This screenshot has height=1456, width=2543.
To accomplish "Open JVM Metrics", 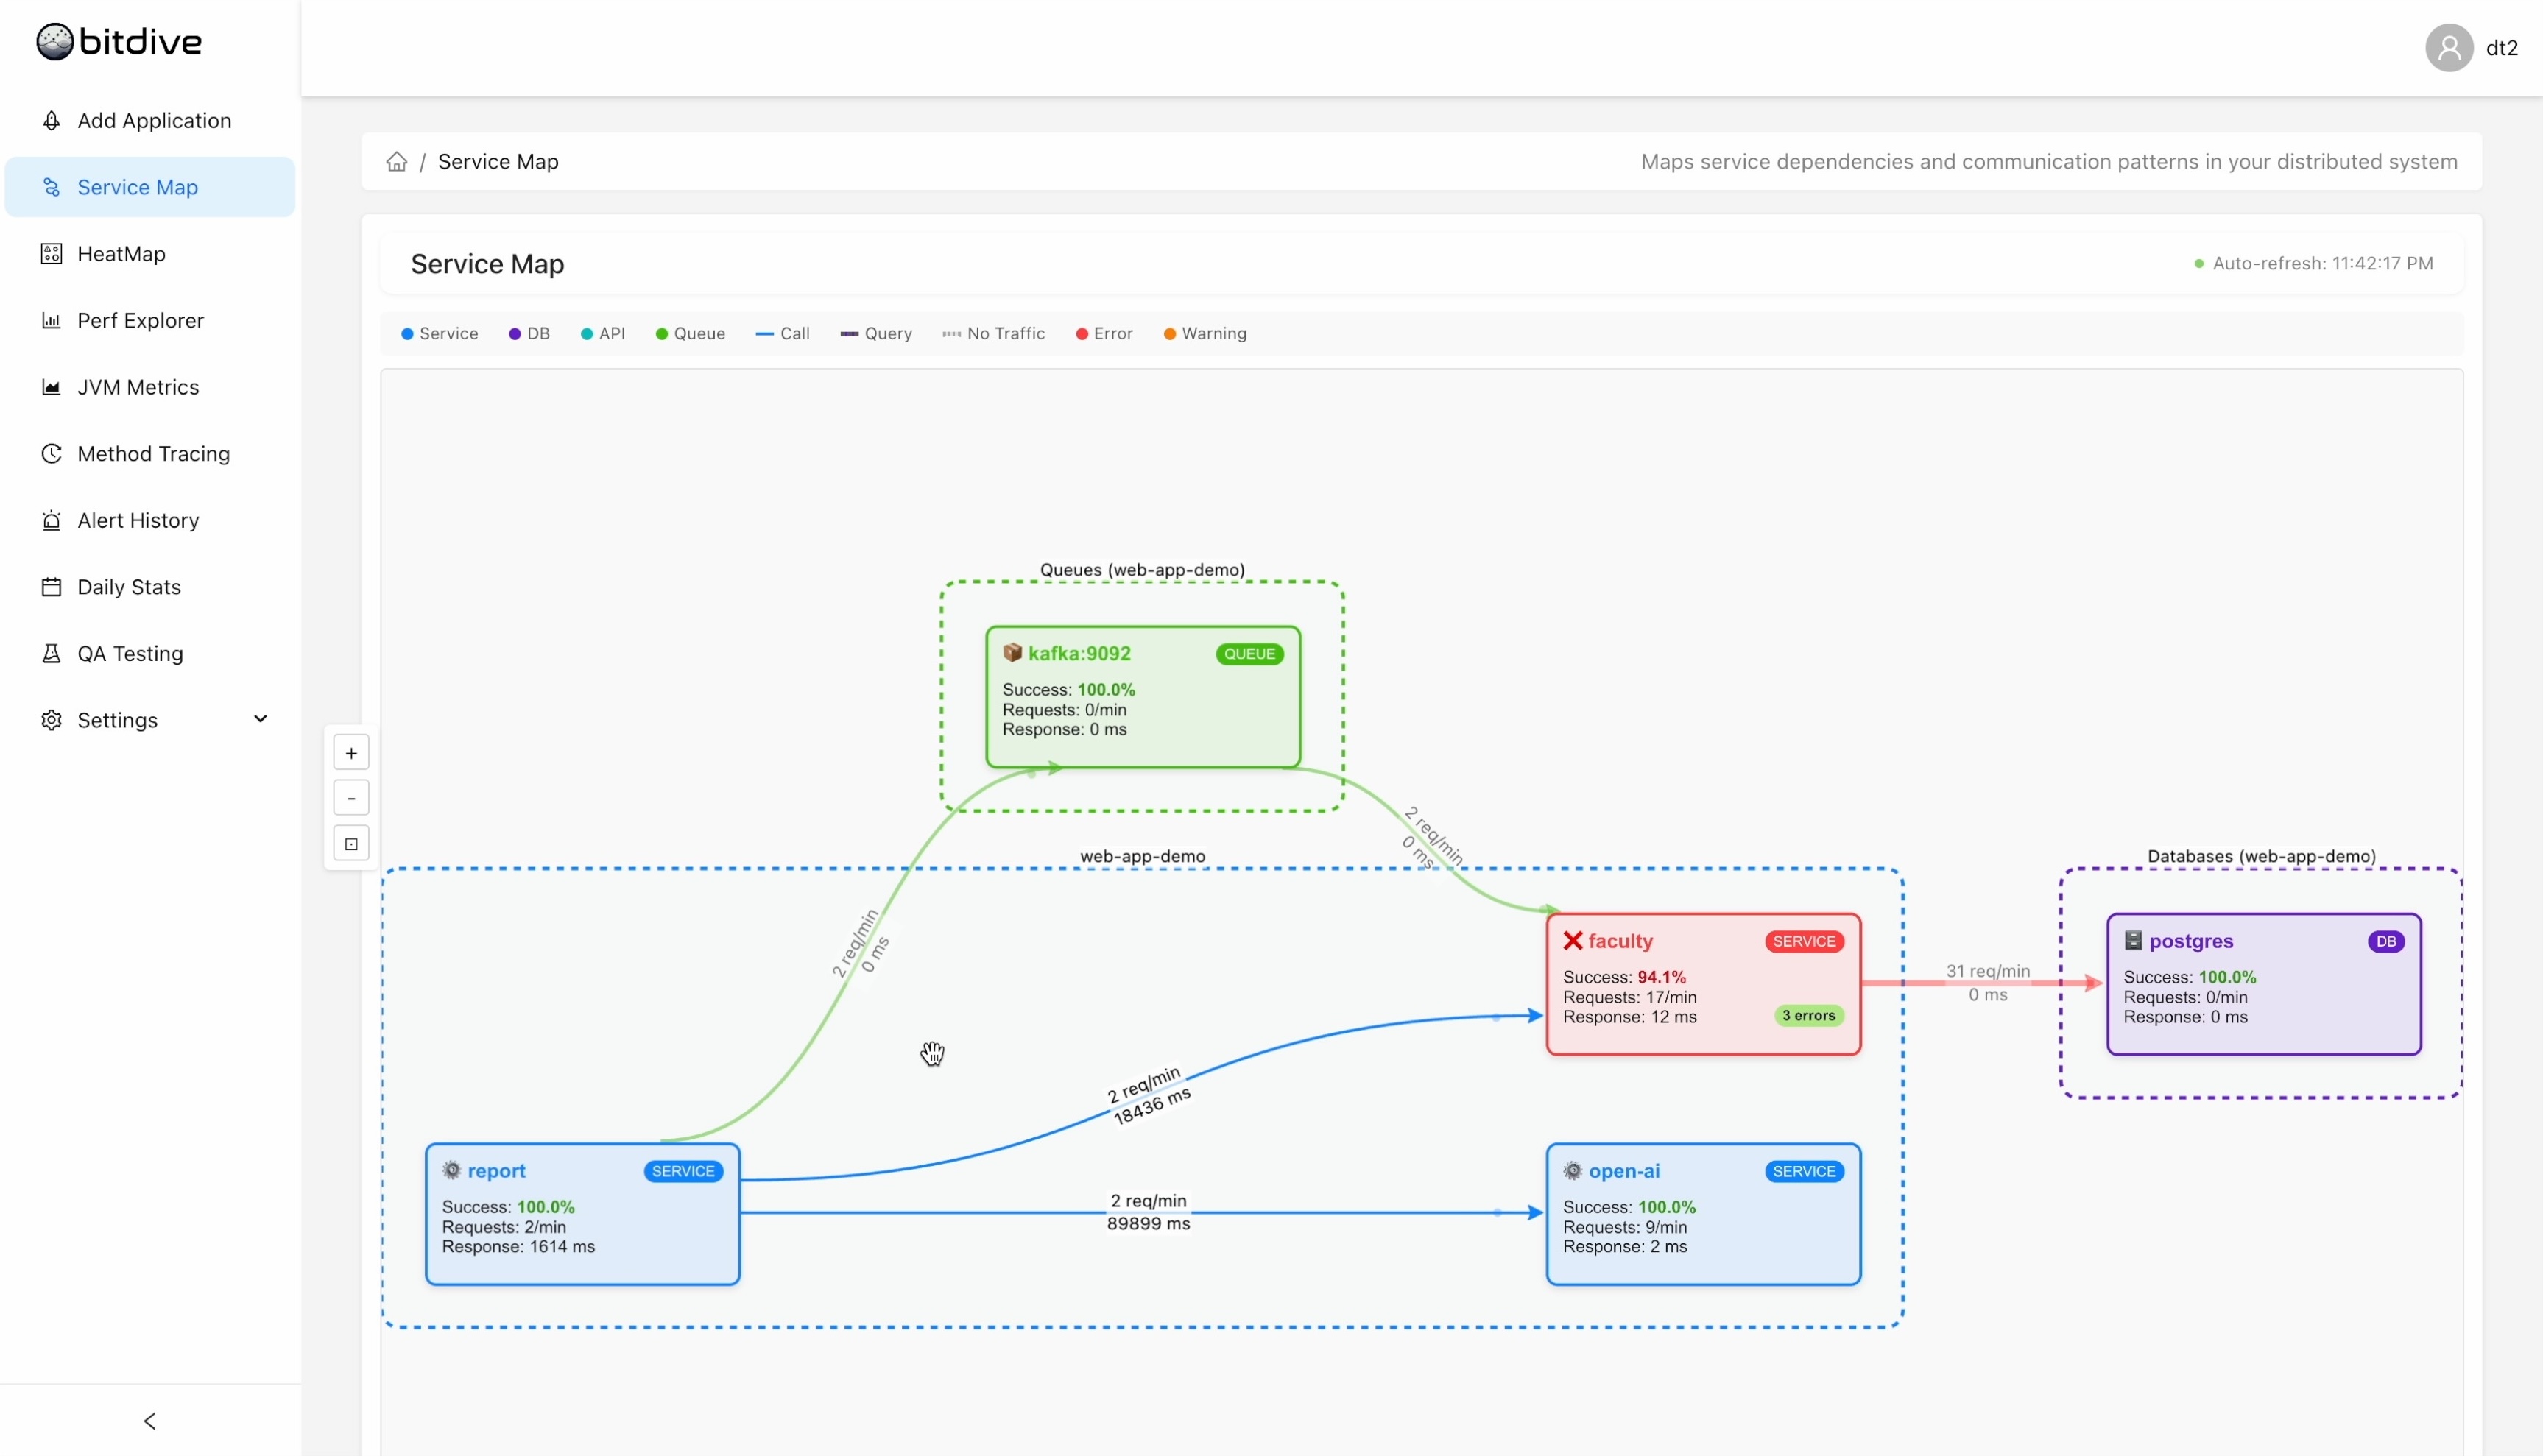I will [x=138, y=386].
